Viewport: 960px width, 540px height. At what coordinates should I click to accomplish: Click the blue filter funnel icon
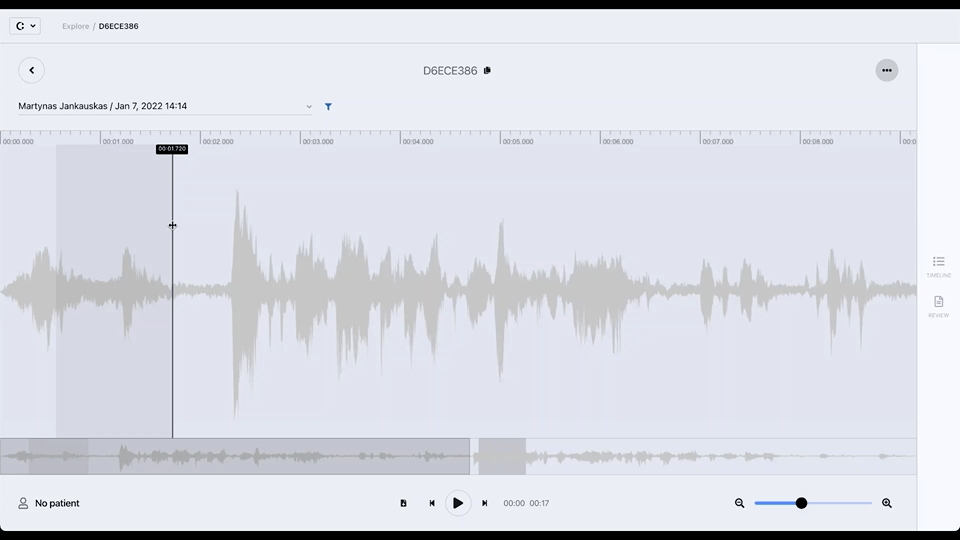[x=328, y=107]
